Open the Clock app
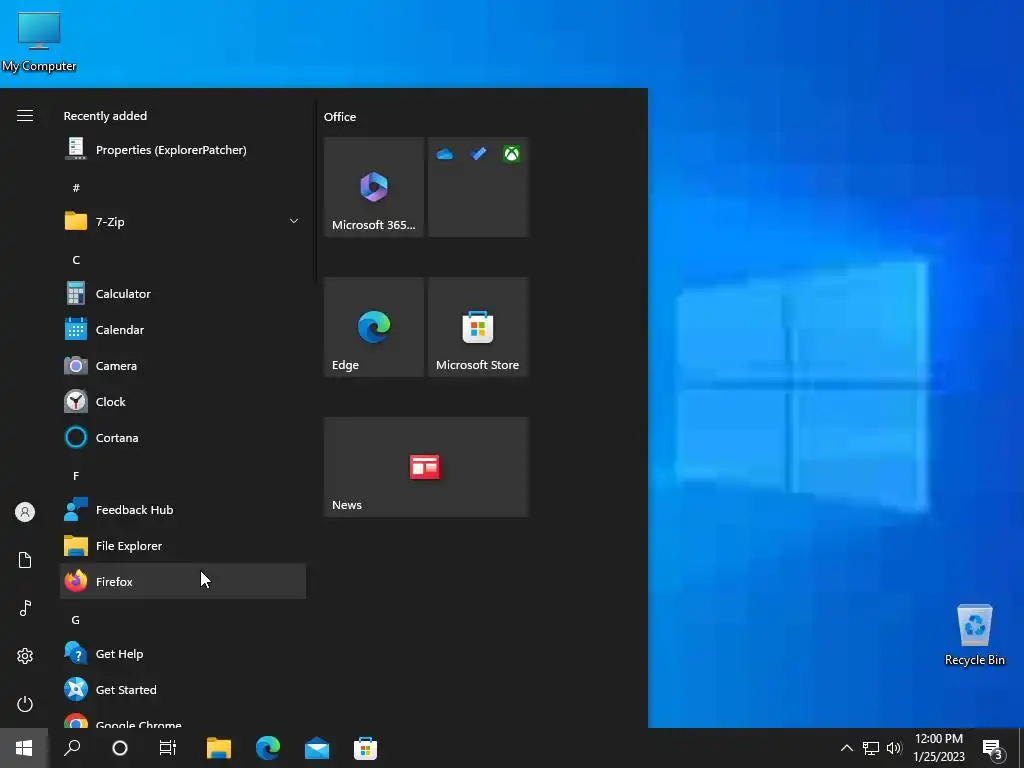 [x=183, y=402]
